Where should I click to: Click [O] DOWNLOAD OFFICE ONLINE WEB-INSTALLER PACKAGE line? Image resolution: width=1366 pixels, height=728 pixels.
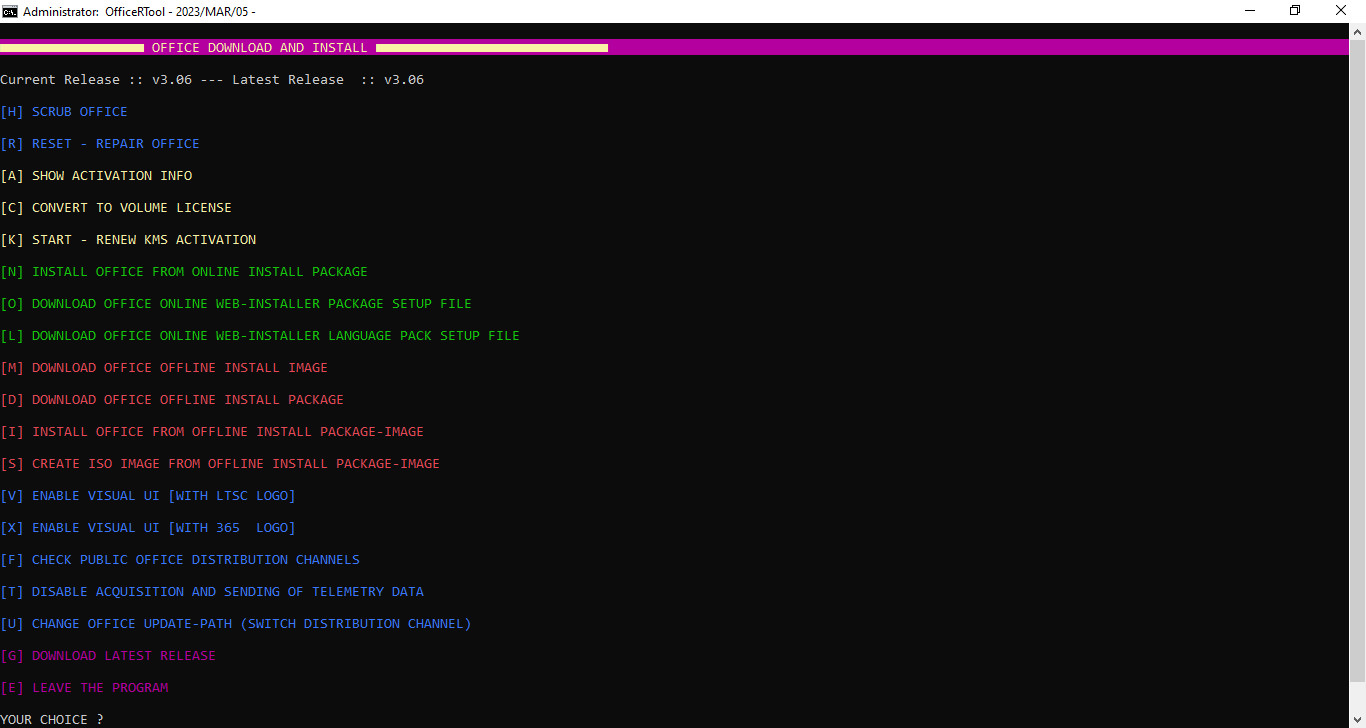coord(236,304)
